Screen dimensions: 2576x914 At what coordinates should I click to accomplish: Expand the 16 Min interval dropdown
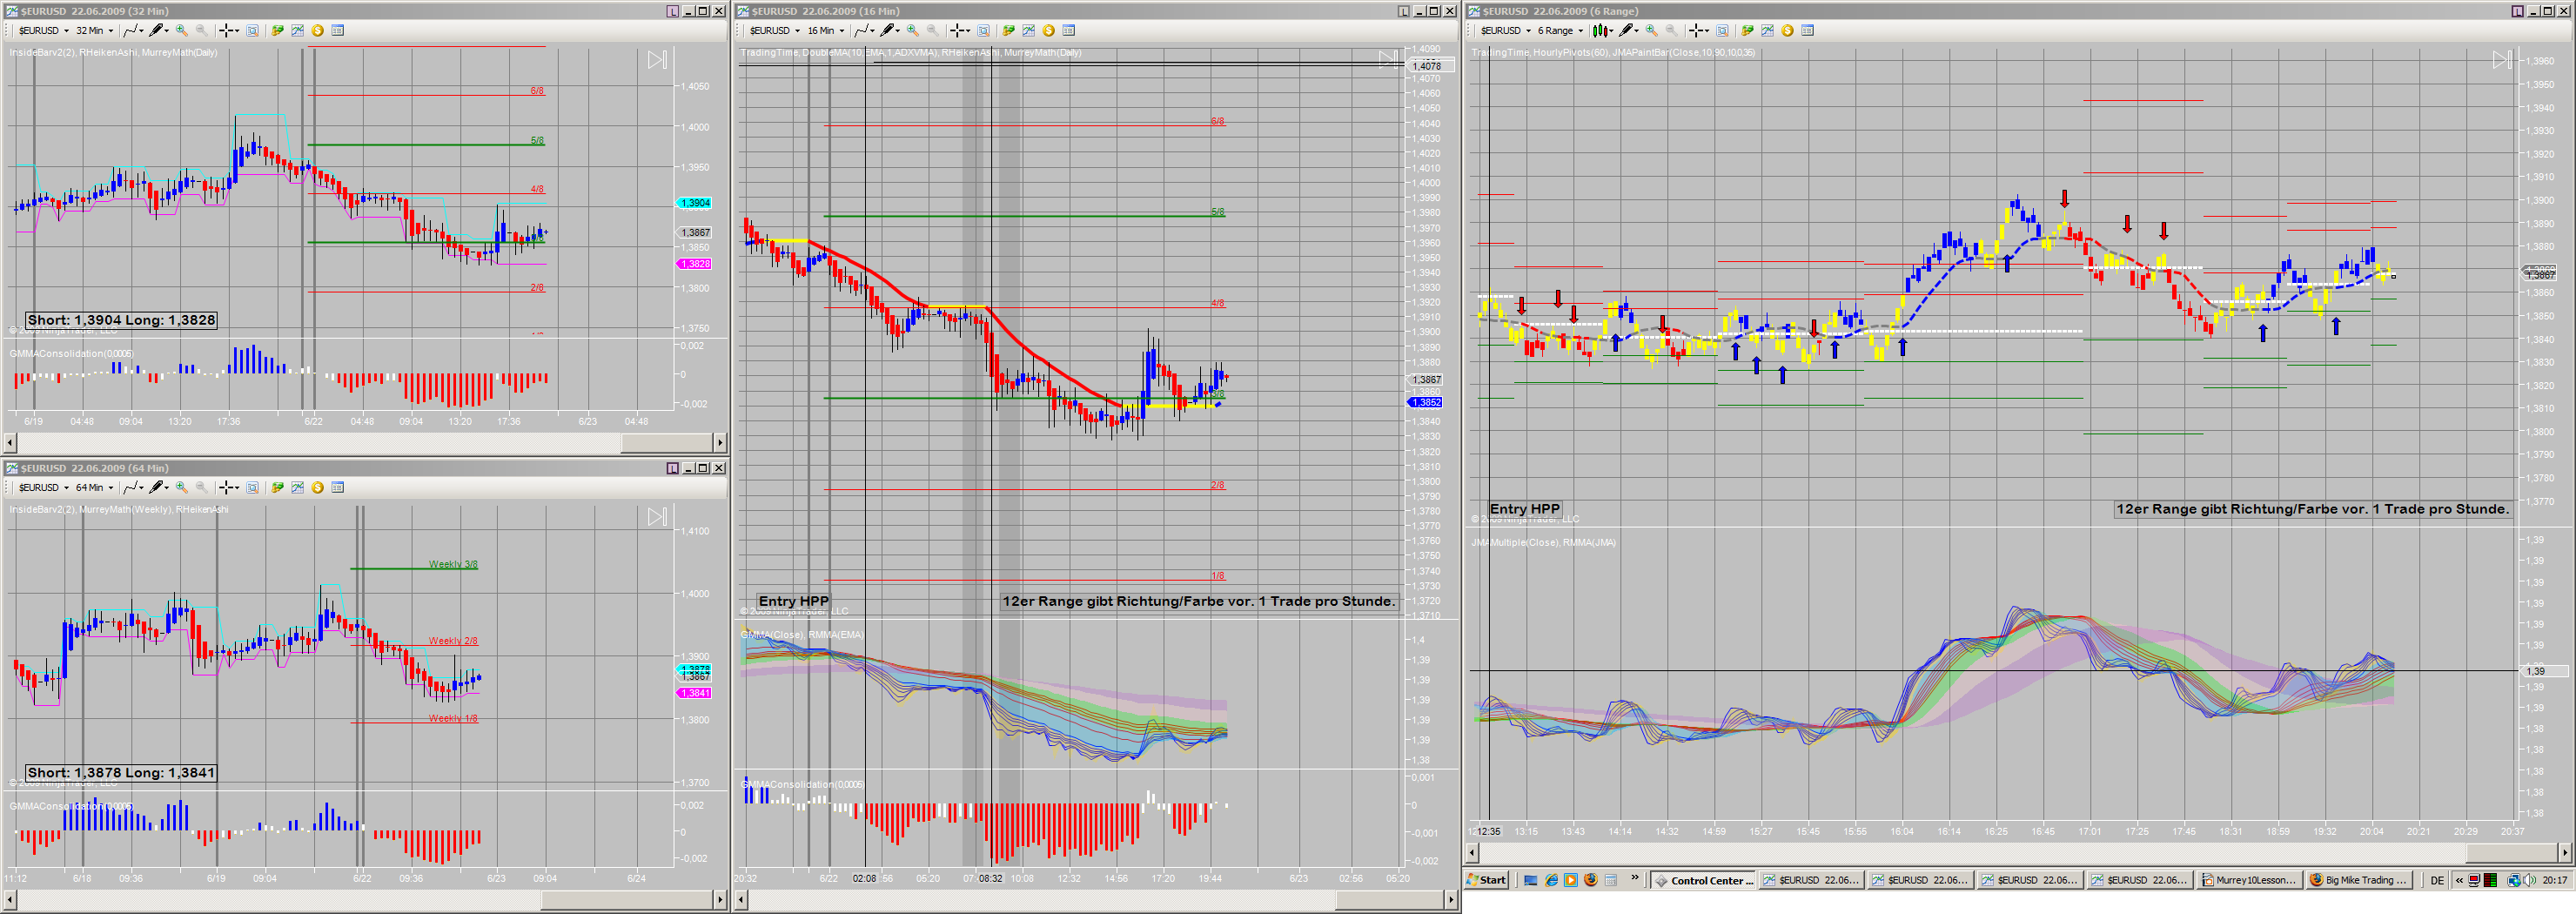(x=825, y=31)
